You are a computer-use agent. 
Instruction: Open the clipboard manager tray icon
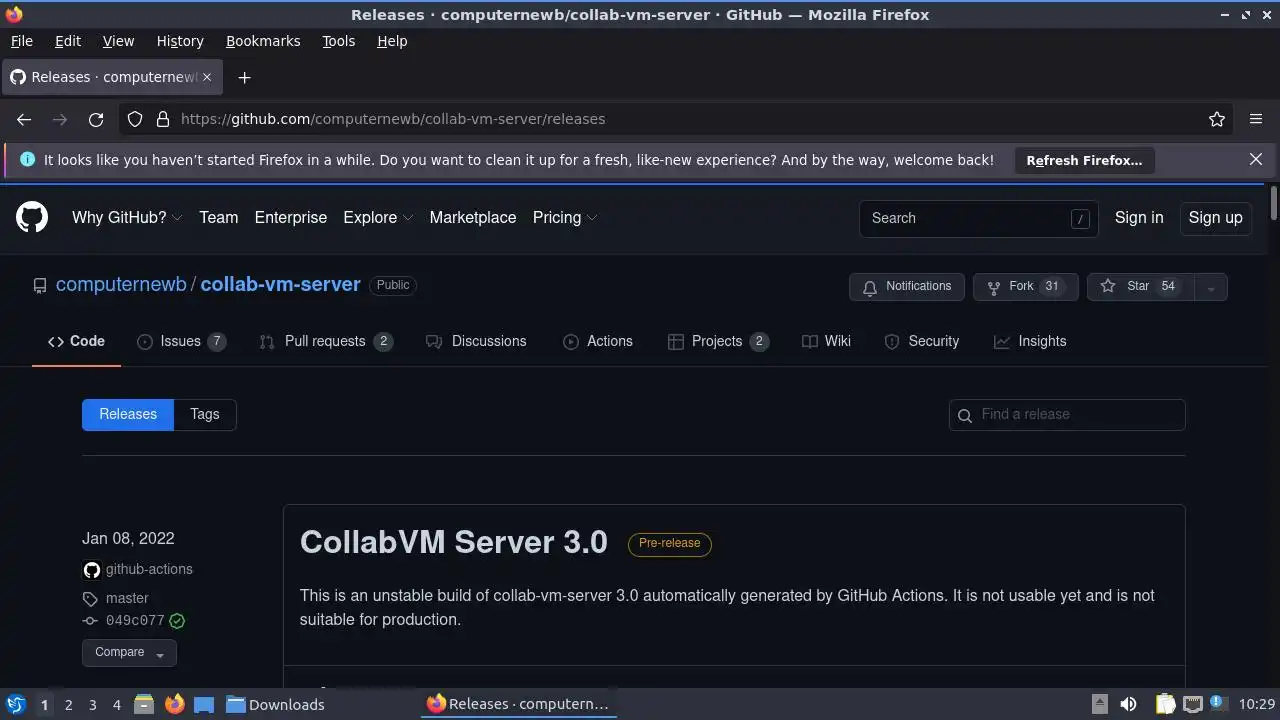click(1165, 704)
